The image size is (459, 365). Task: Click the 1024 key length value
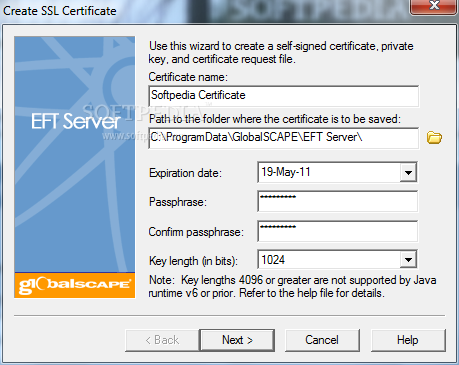click(x=273, y=260)
